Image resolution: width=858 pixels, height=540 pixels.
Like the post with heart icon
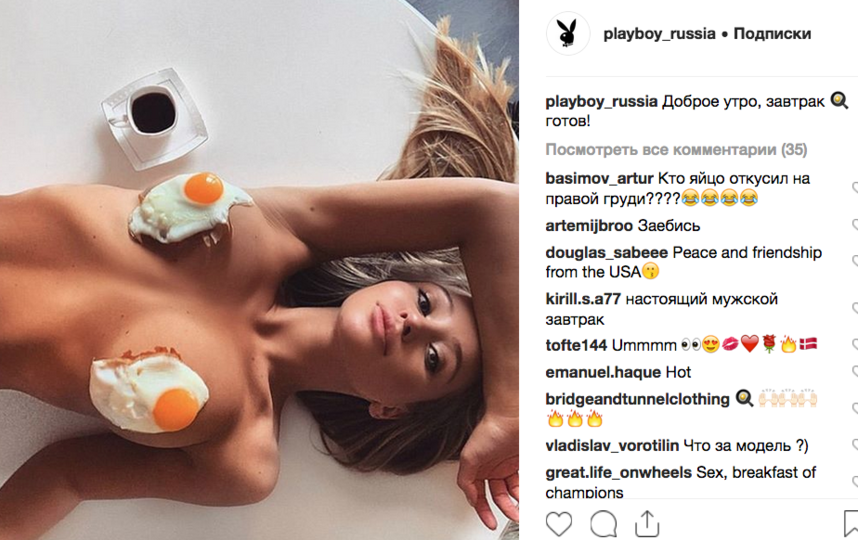559,524
